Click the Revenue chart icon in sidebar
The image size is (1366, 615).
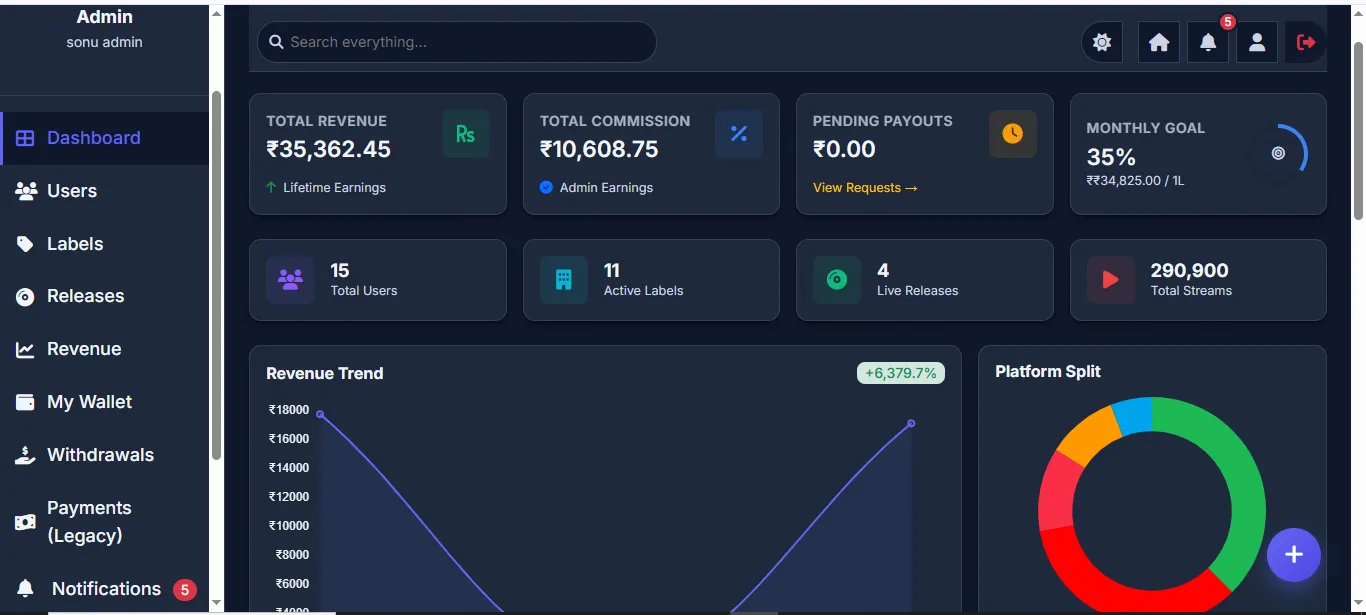point(26,349)
